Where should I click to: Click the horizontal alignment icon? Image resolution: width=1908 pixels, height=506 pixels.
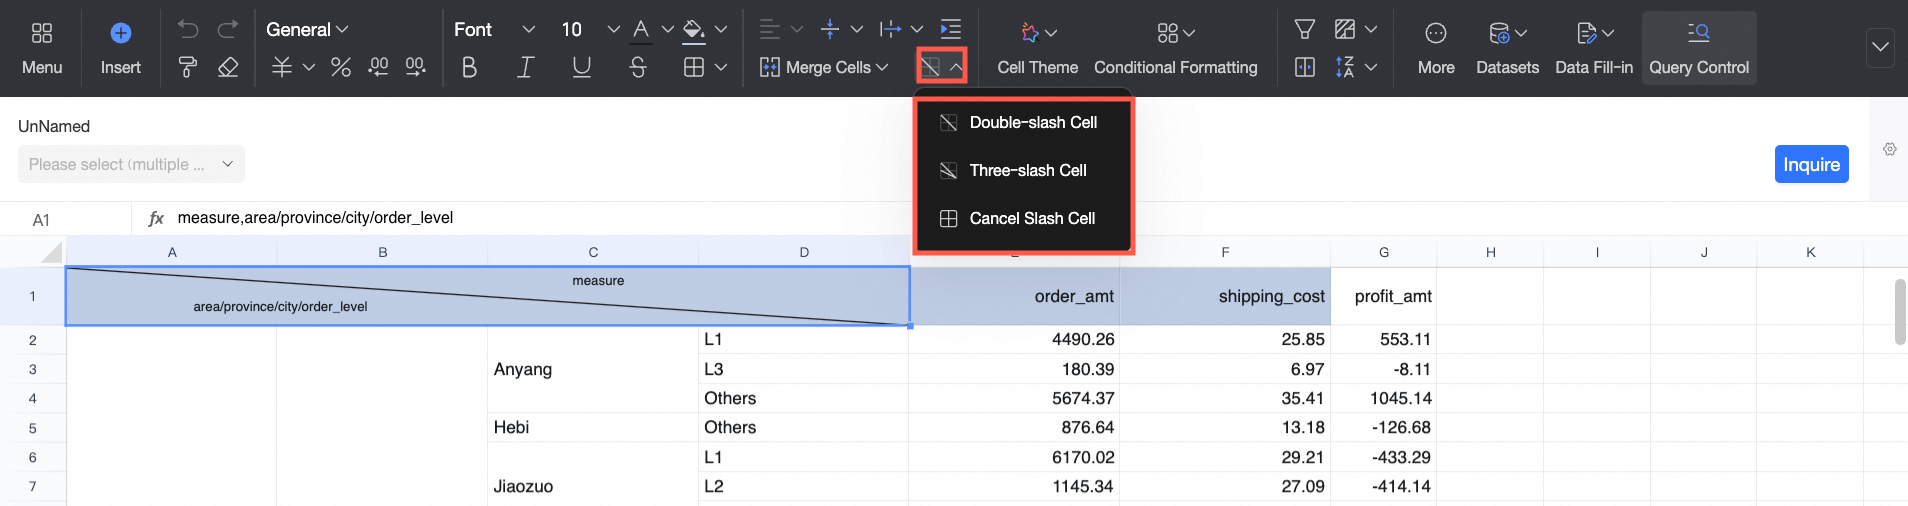pos(769,29)
